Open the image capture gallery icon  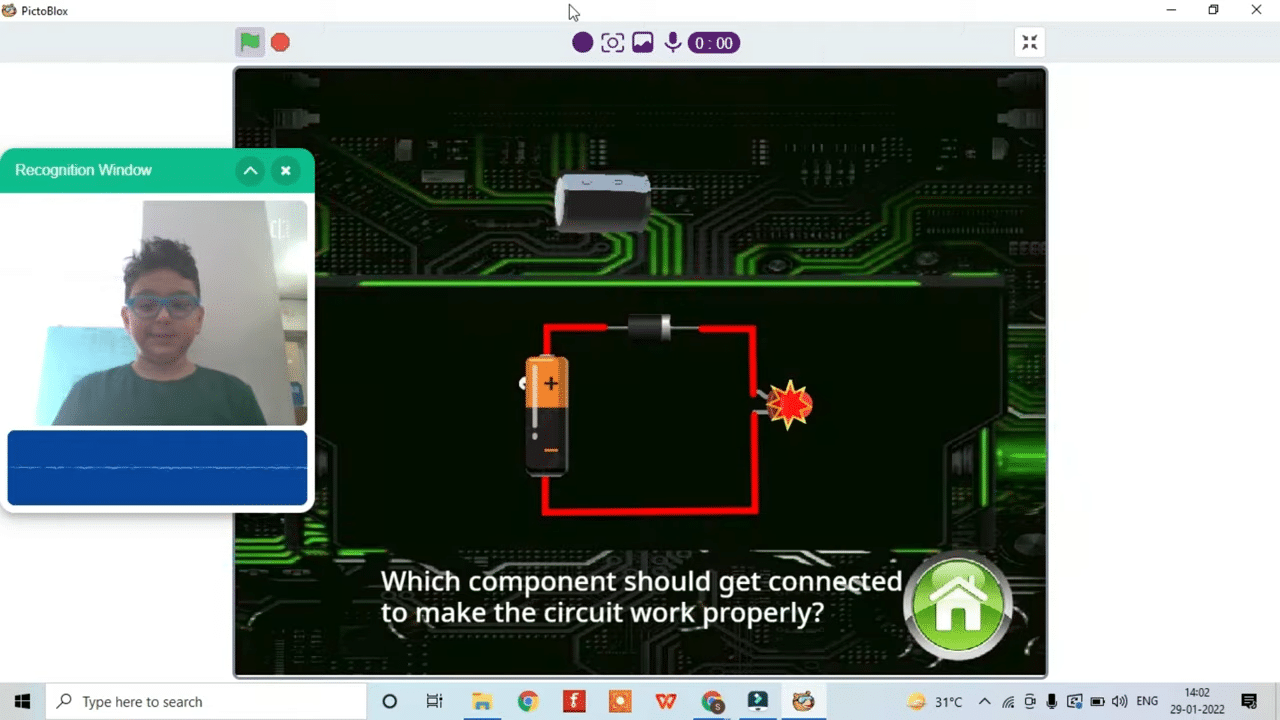click(x=642, y=42)
